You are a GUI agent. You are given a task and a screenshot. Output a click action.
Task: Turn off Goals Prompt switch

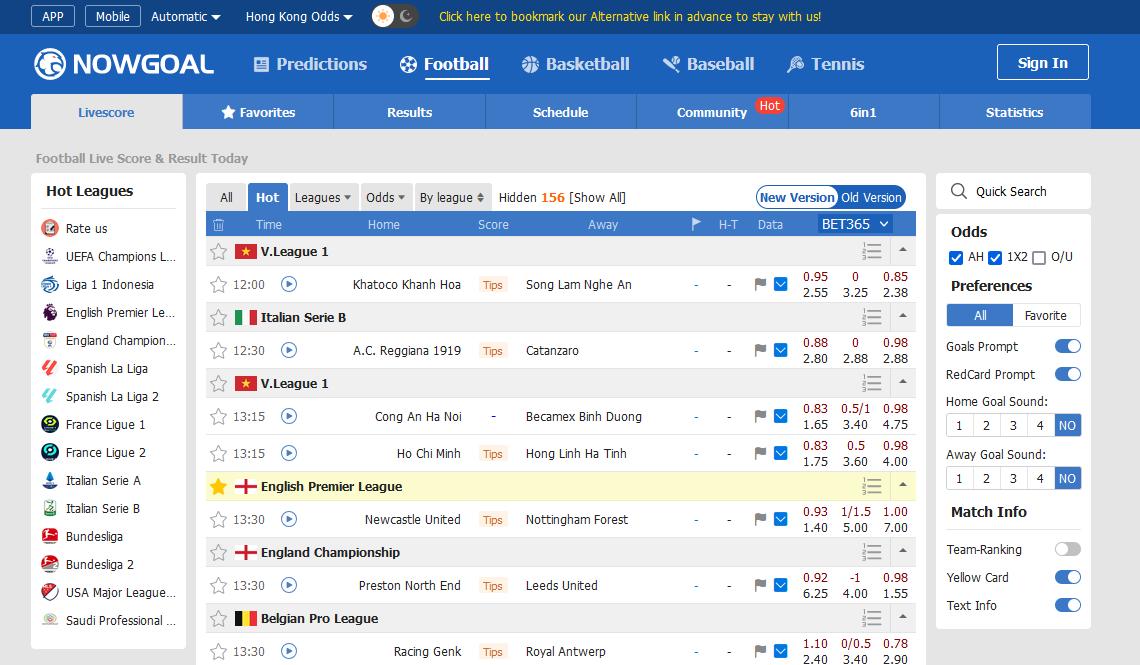coord(1067,346)
